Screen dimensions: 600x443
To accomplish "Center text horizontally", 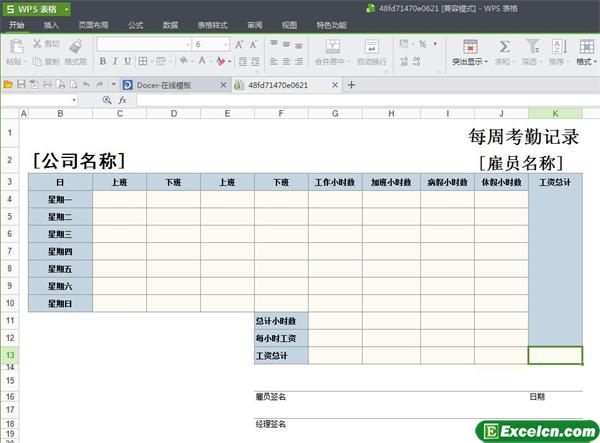I will (286, 61).
